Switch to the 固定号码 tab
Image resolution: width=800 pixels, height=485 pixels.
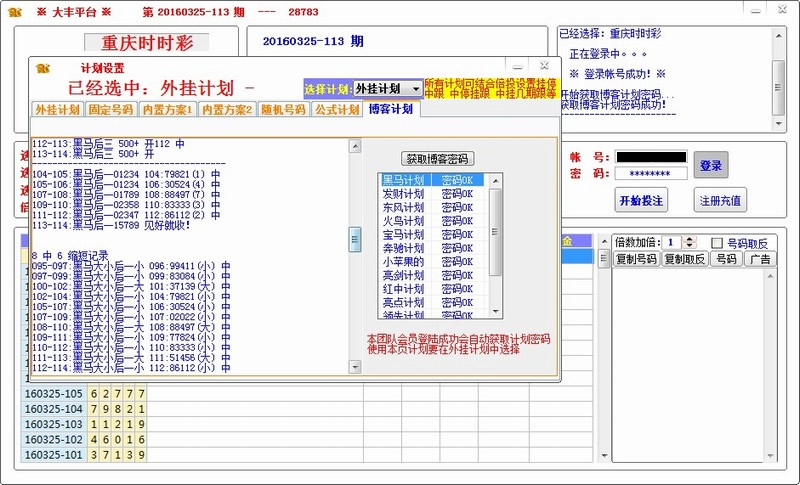click(110, 109)
